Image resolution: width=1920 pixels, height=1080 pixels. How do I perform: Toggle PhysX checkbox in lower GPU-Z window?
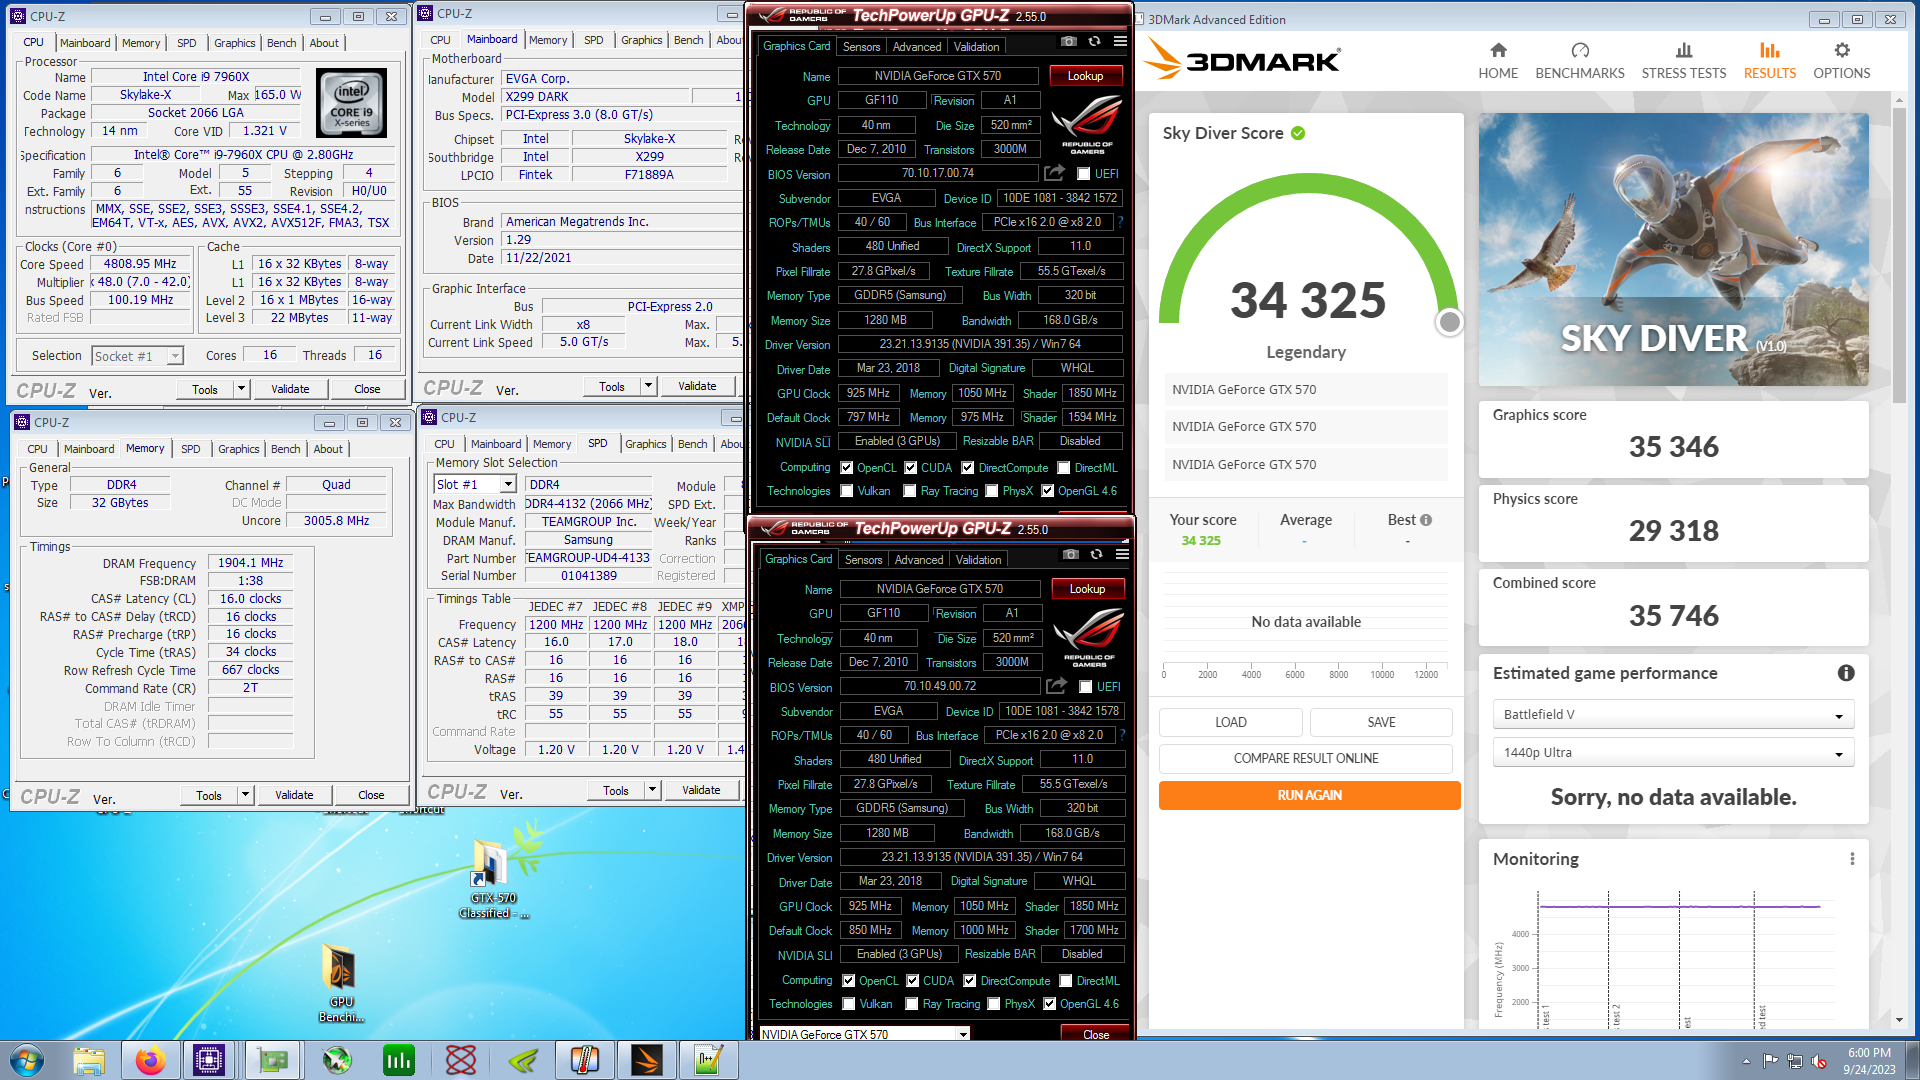993,1004
